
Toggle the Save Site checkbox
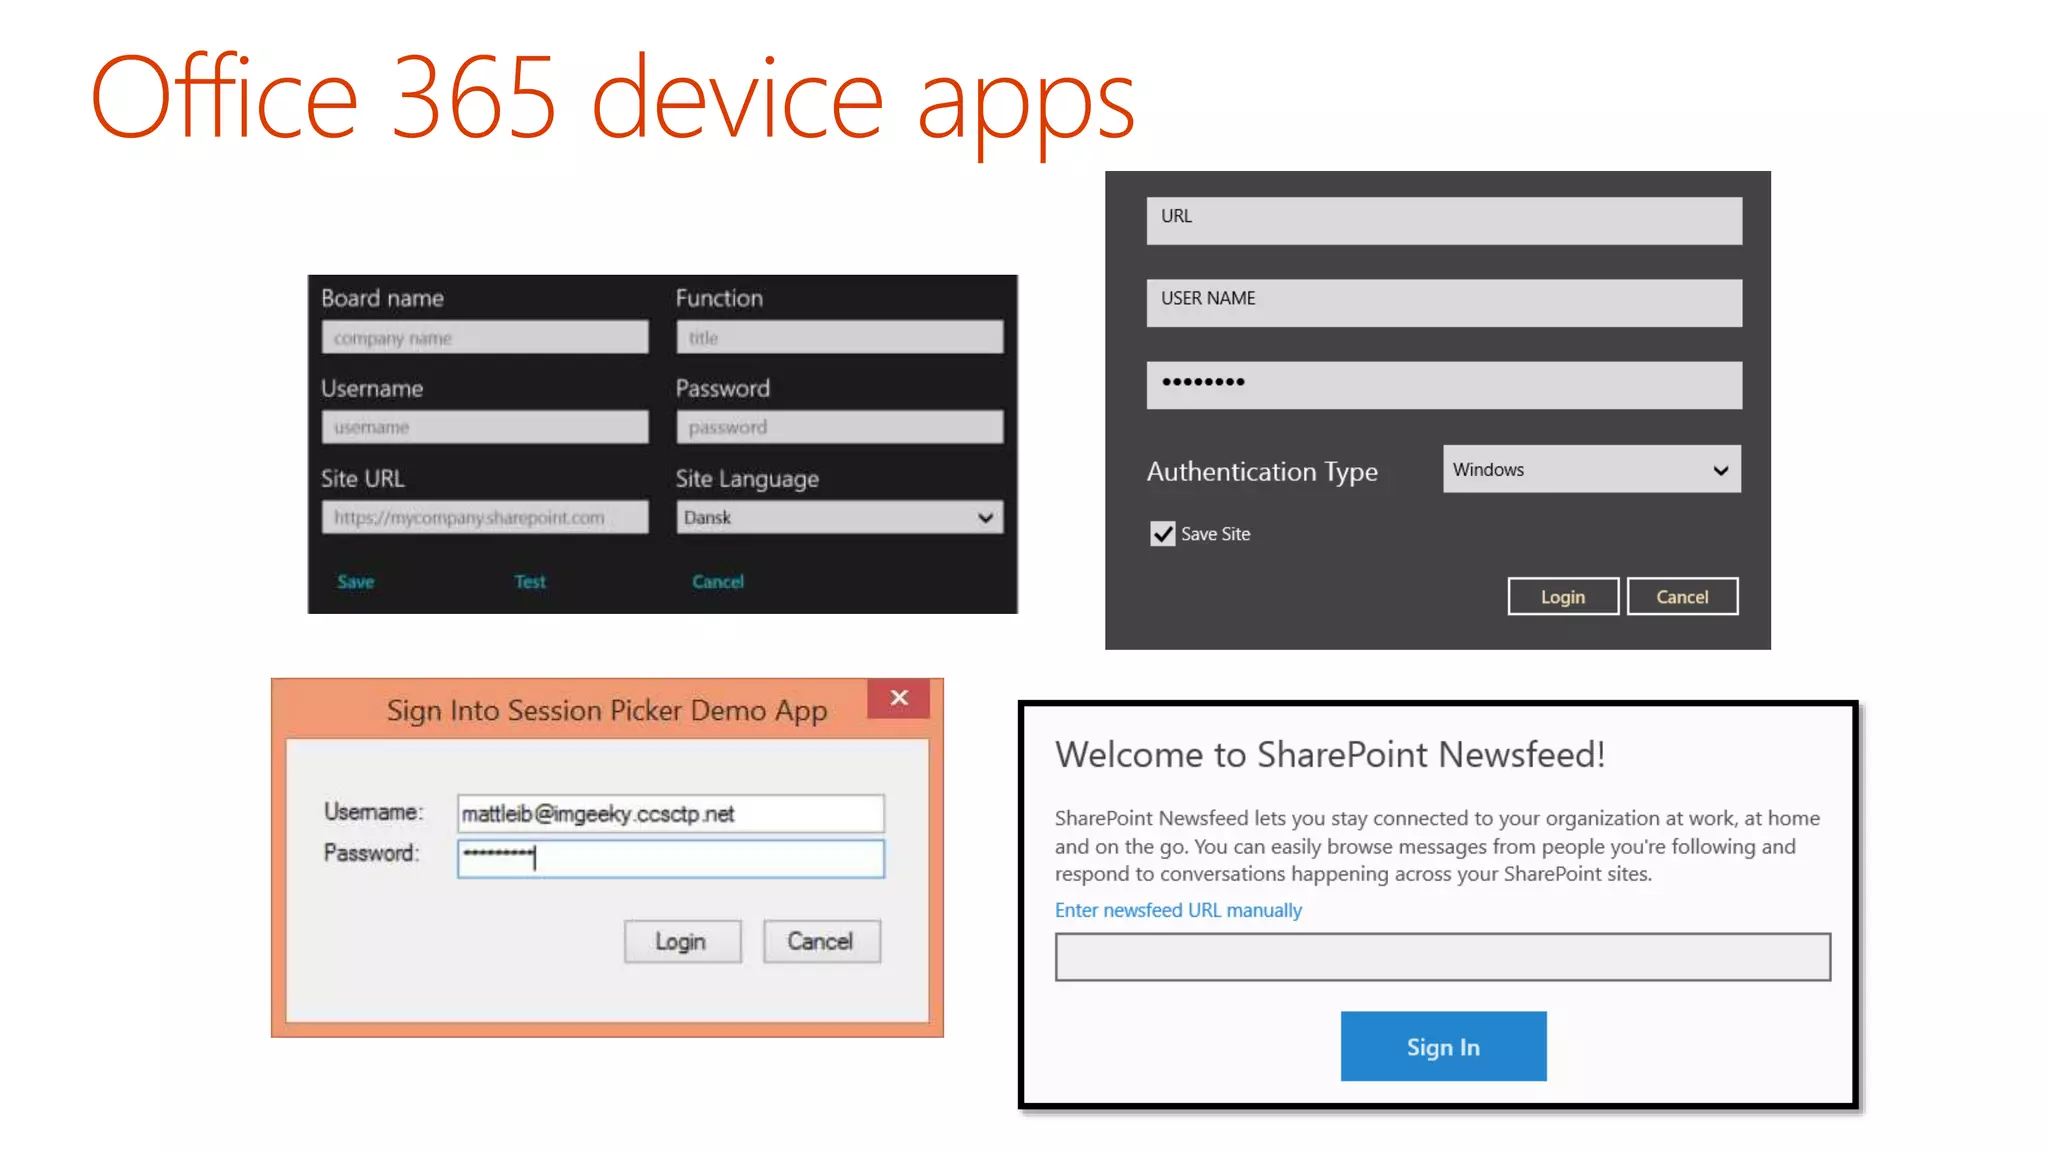click(x=1162, y=534)
